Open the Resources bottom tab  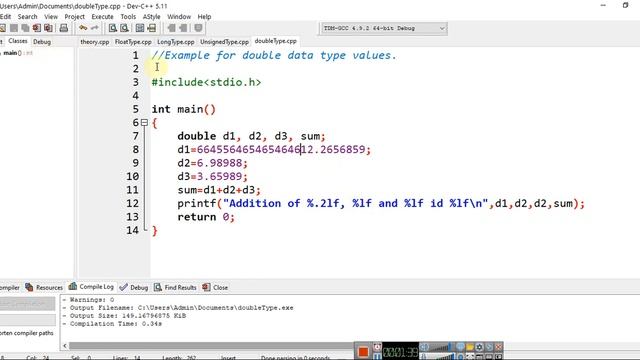coord(44,287)
